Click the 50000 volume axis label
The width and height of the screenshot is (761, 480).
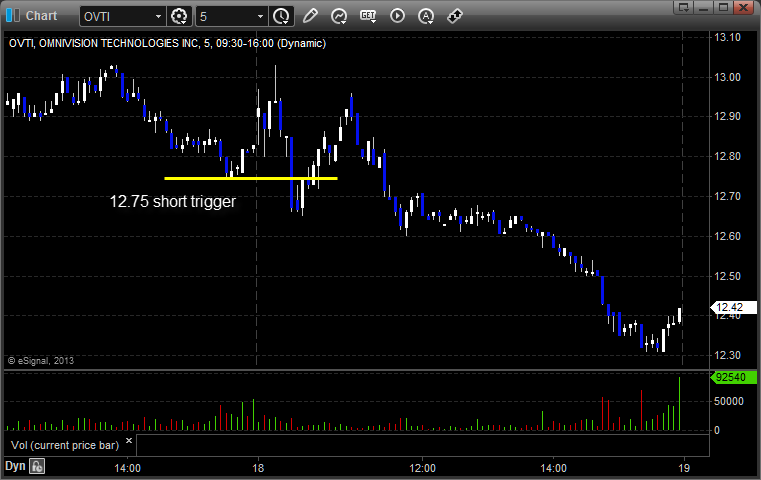click(x=729, y=401)
